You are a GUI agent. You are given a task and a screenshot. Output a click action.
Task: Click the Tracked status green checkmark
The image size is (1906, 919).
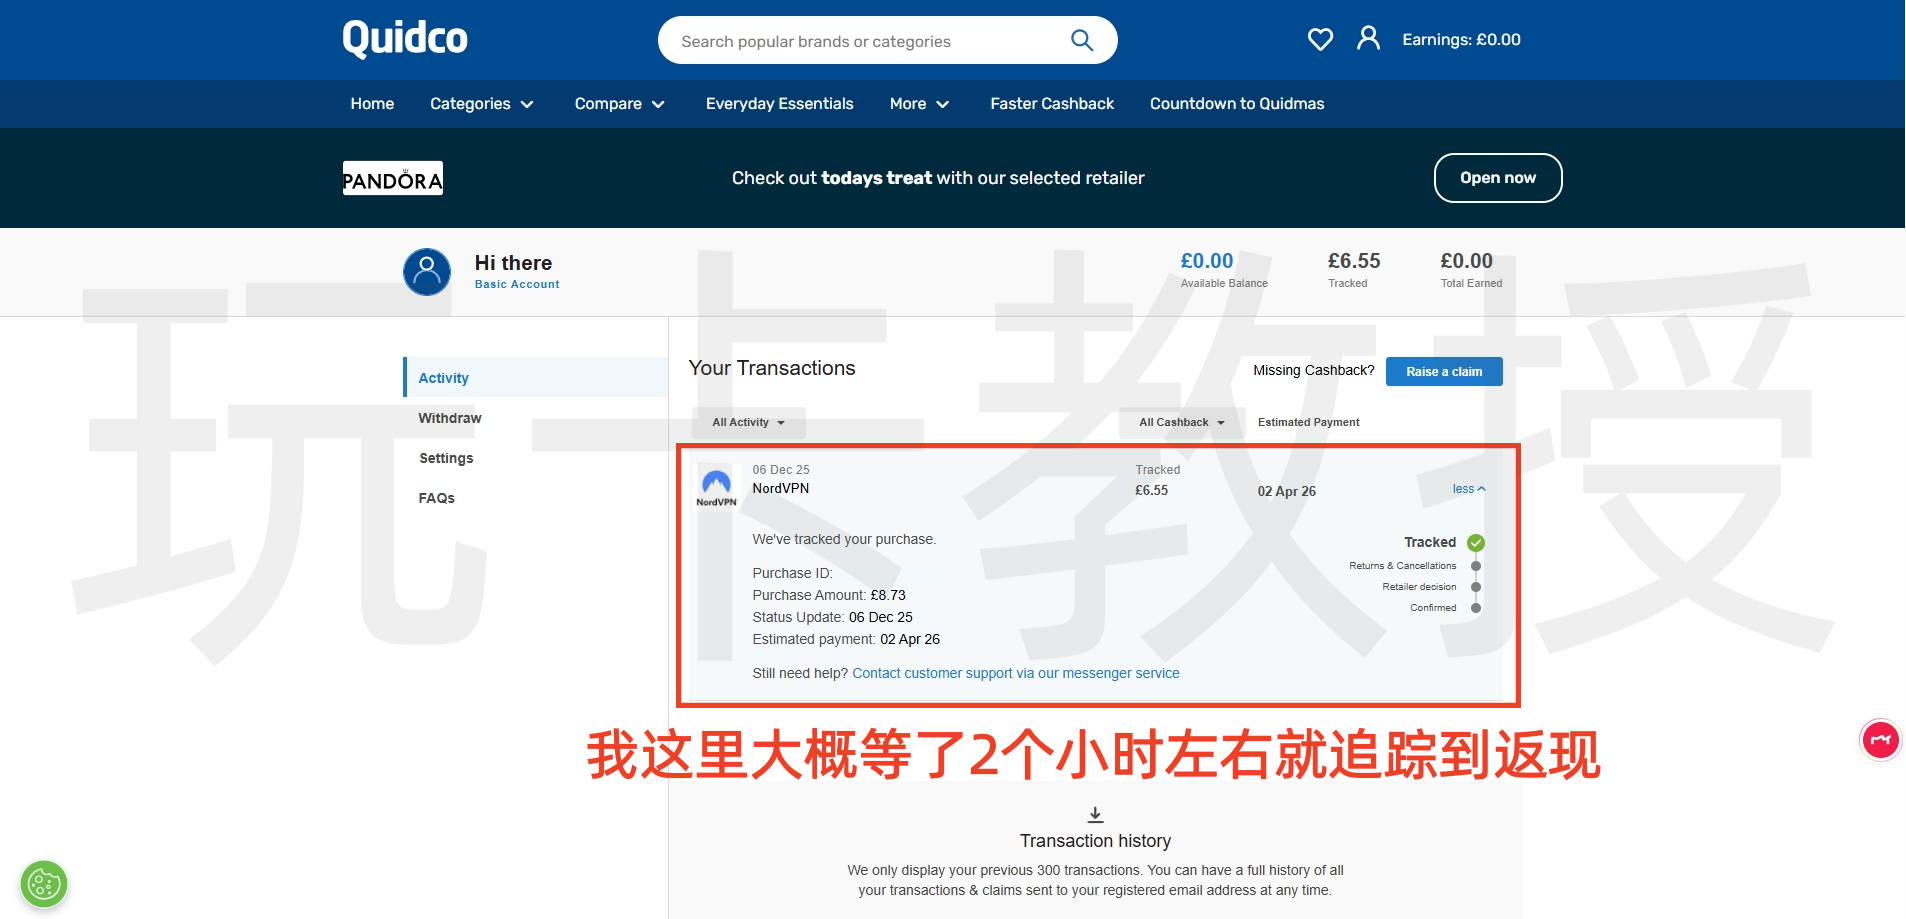1474,542
